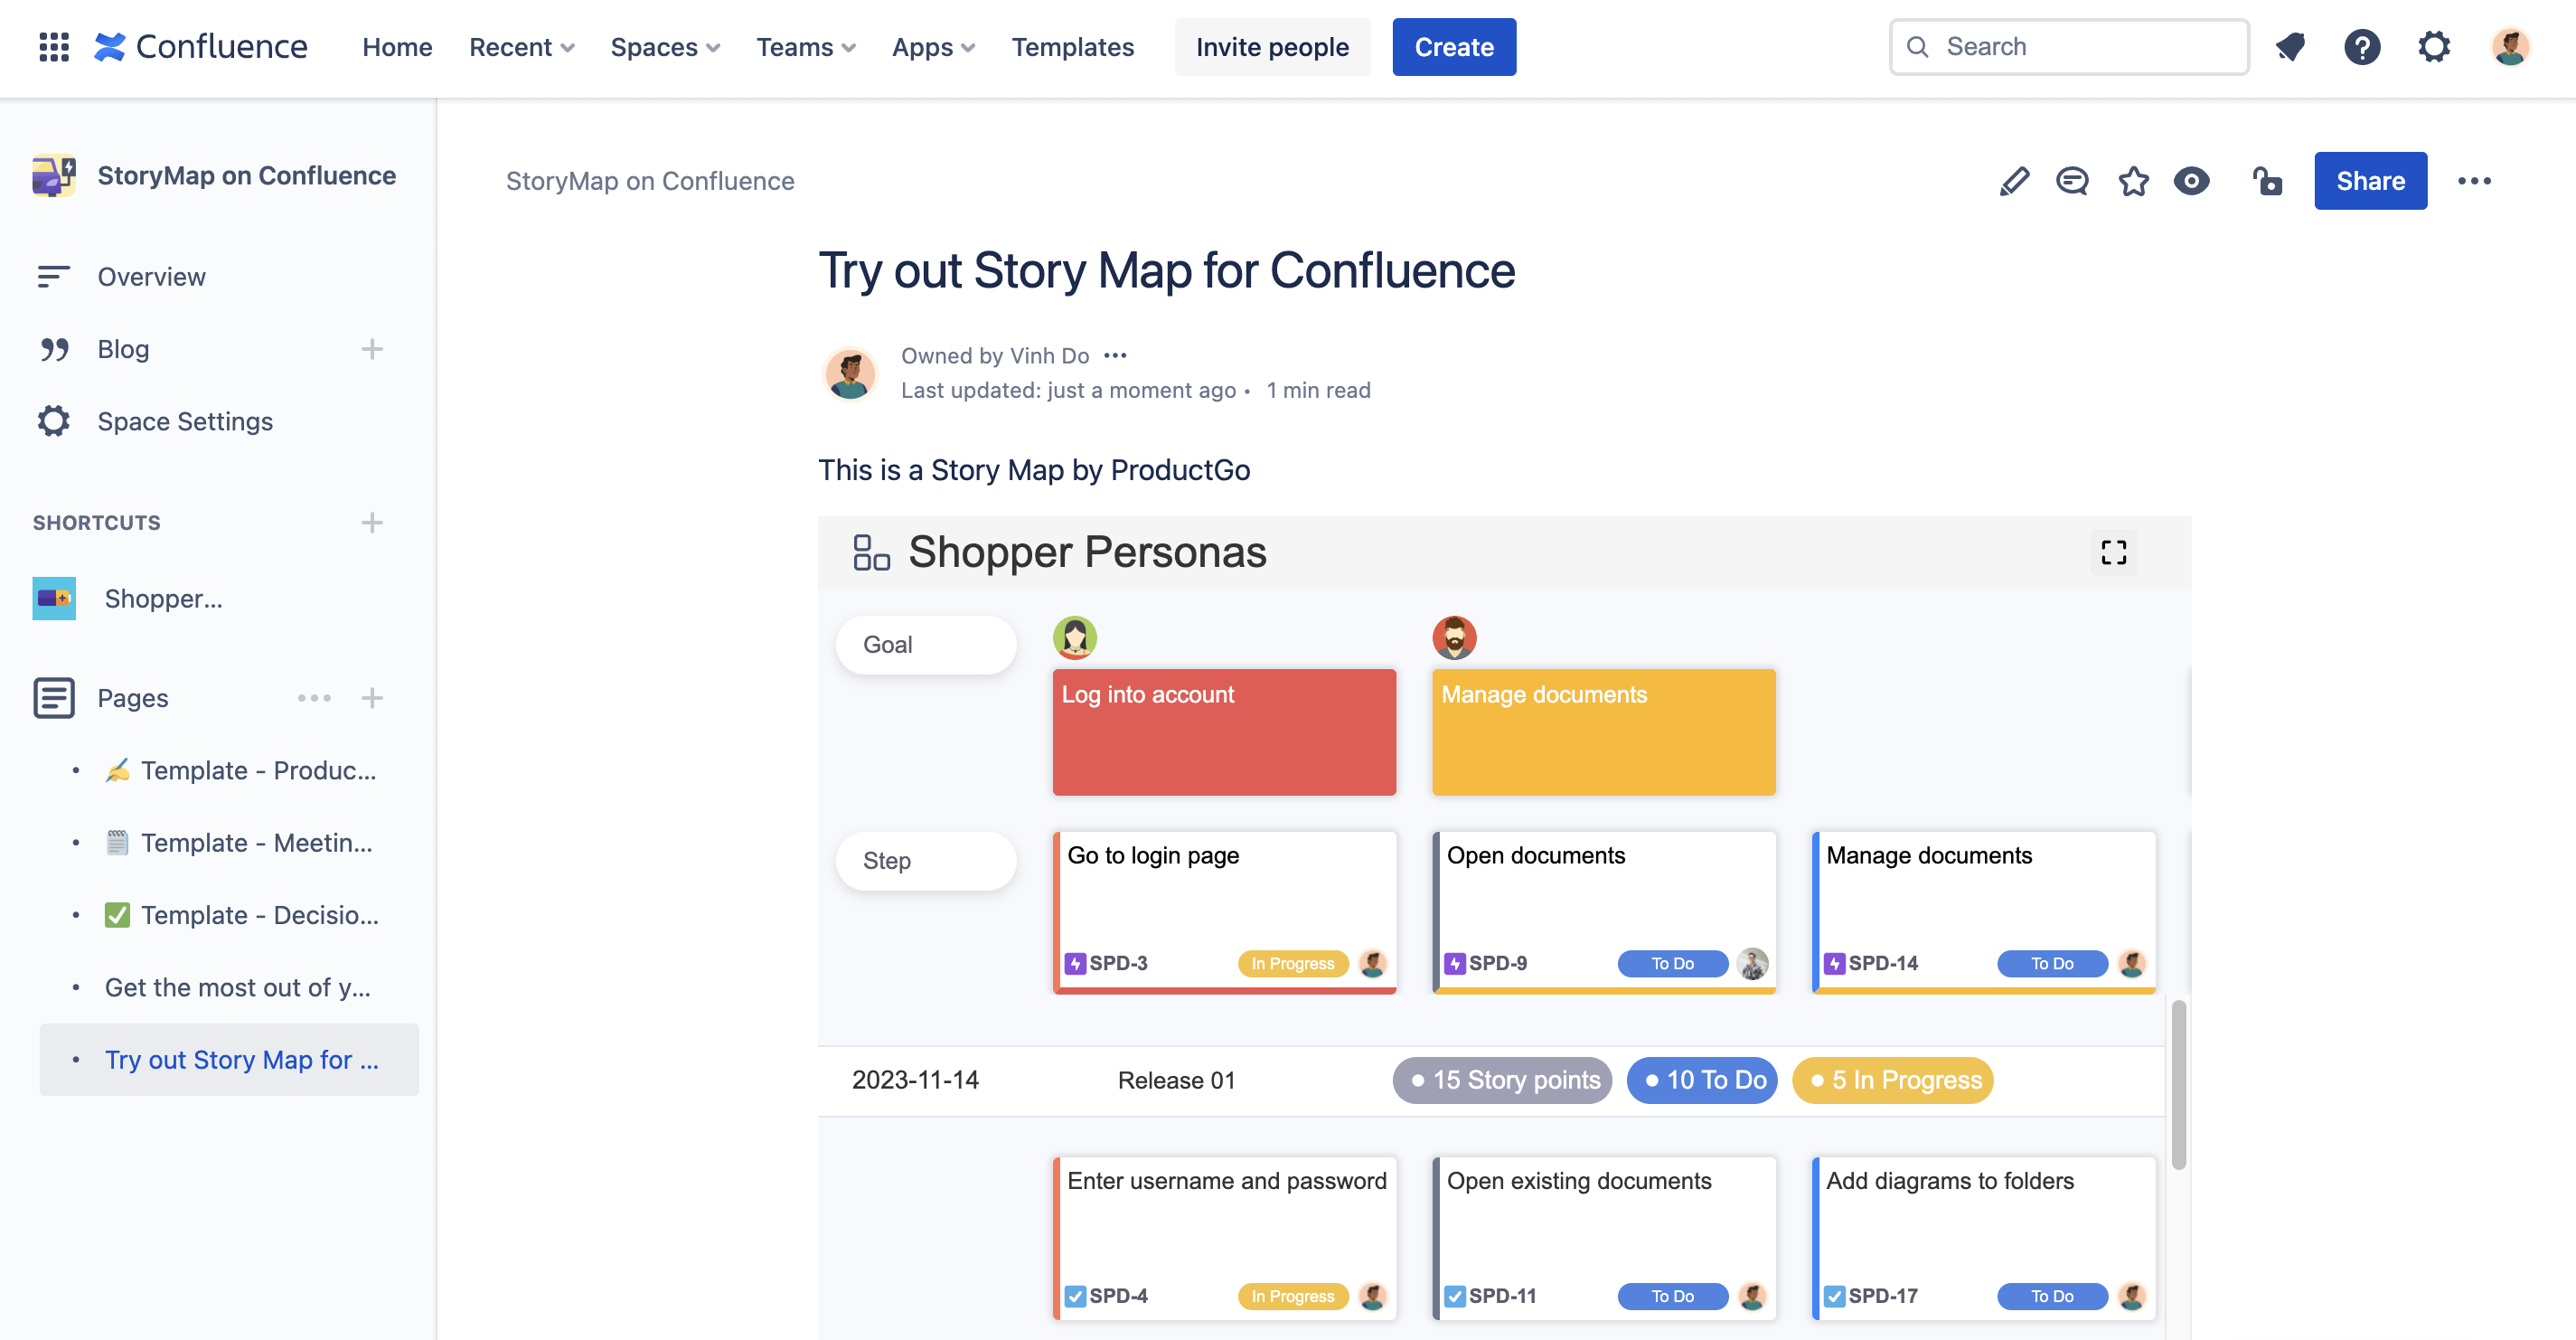Click the unlock restrictions icon on the page

(x=2267, y=181)
